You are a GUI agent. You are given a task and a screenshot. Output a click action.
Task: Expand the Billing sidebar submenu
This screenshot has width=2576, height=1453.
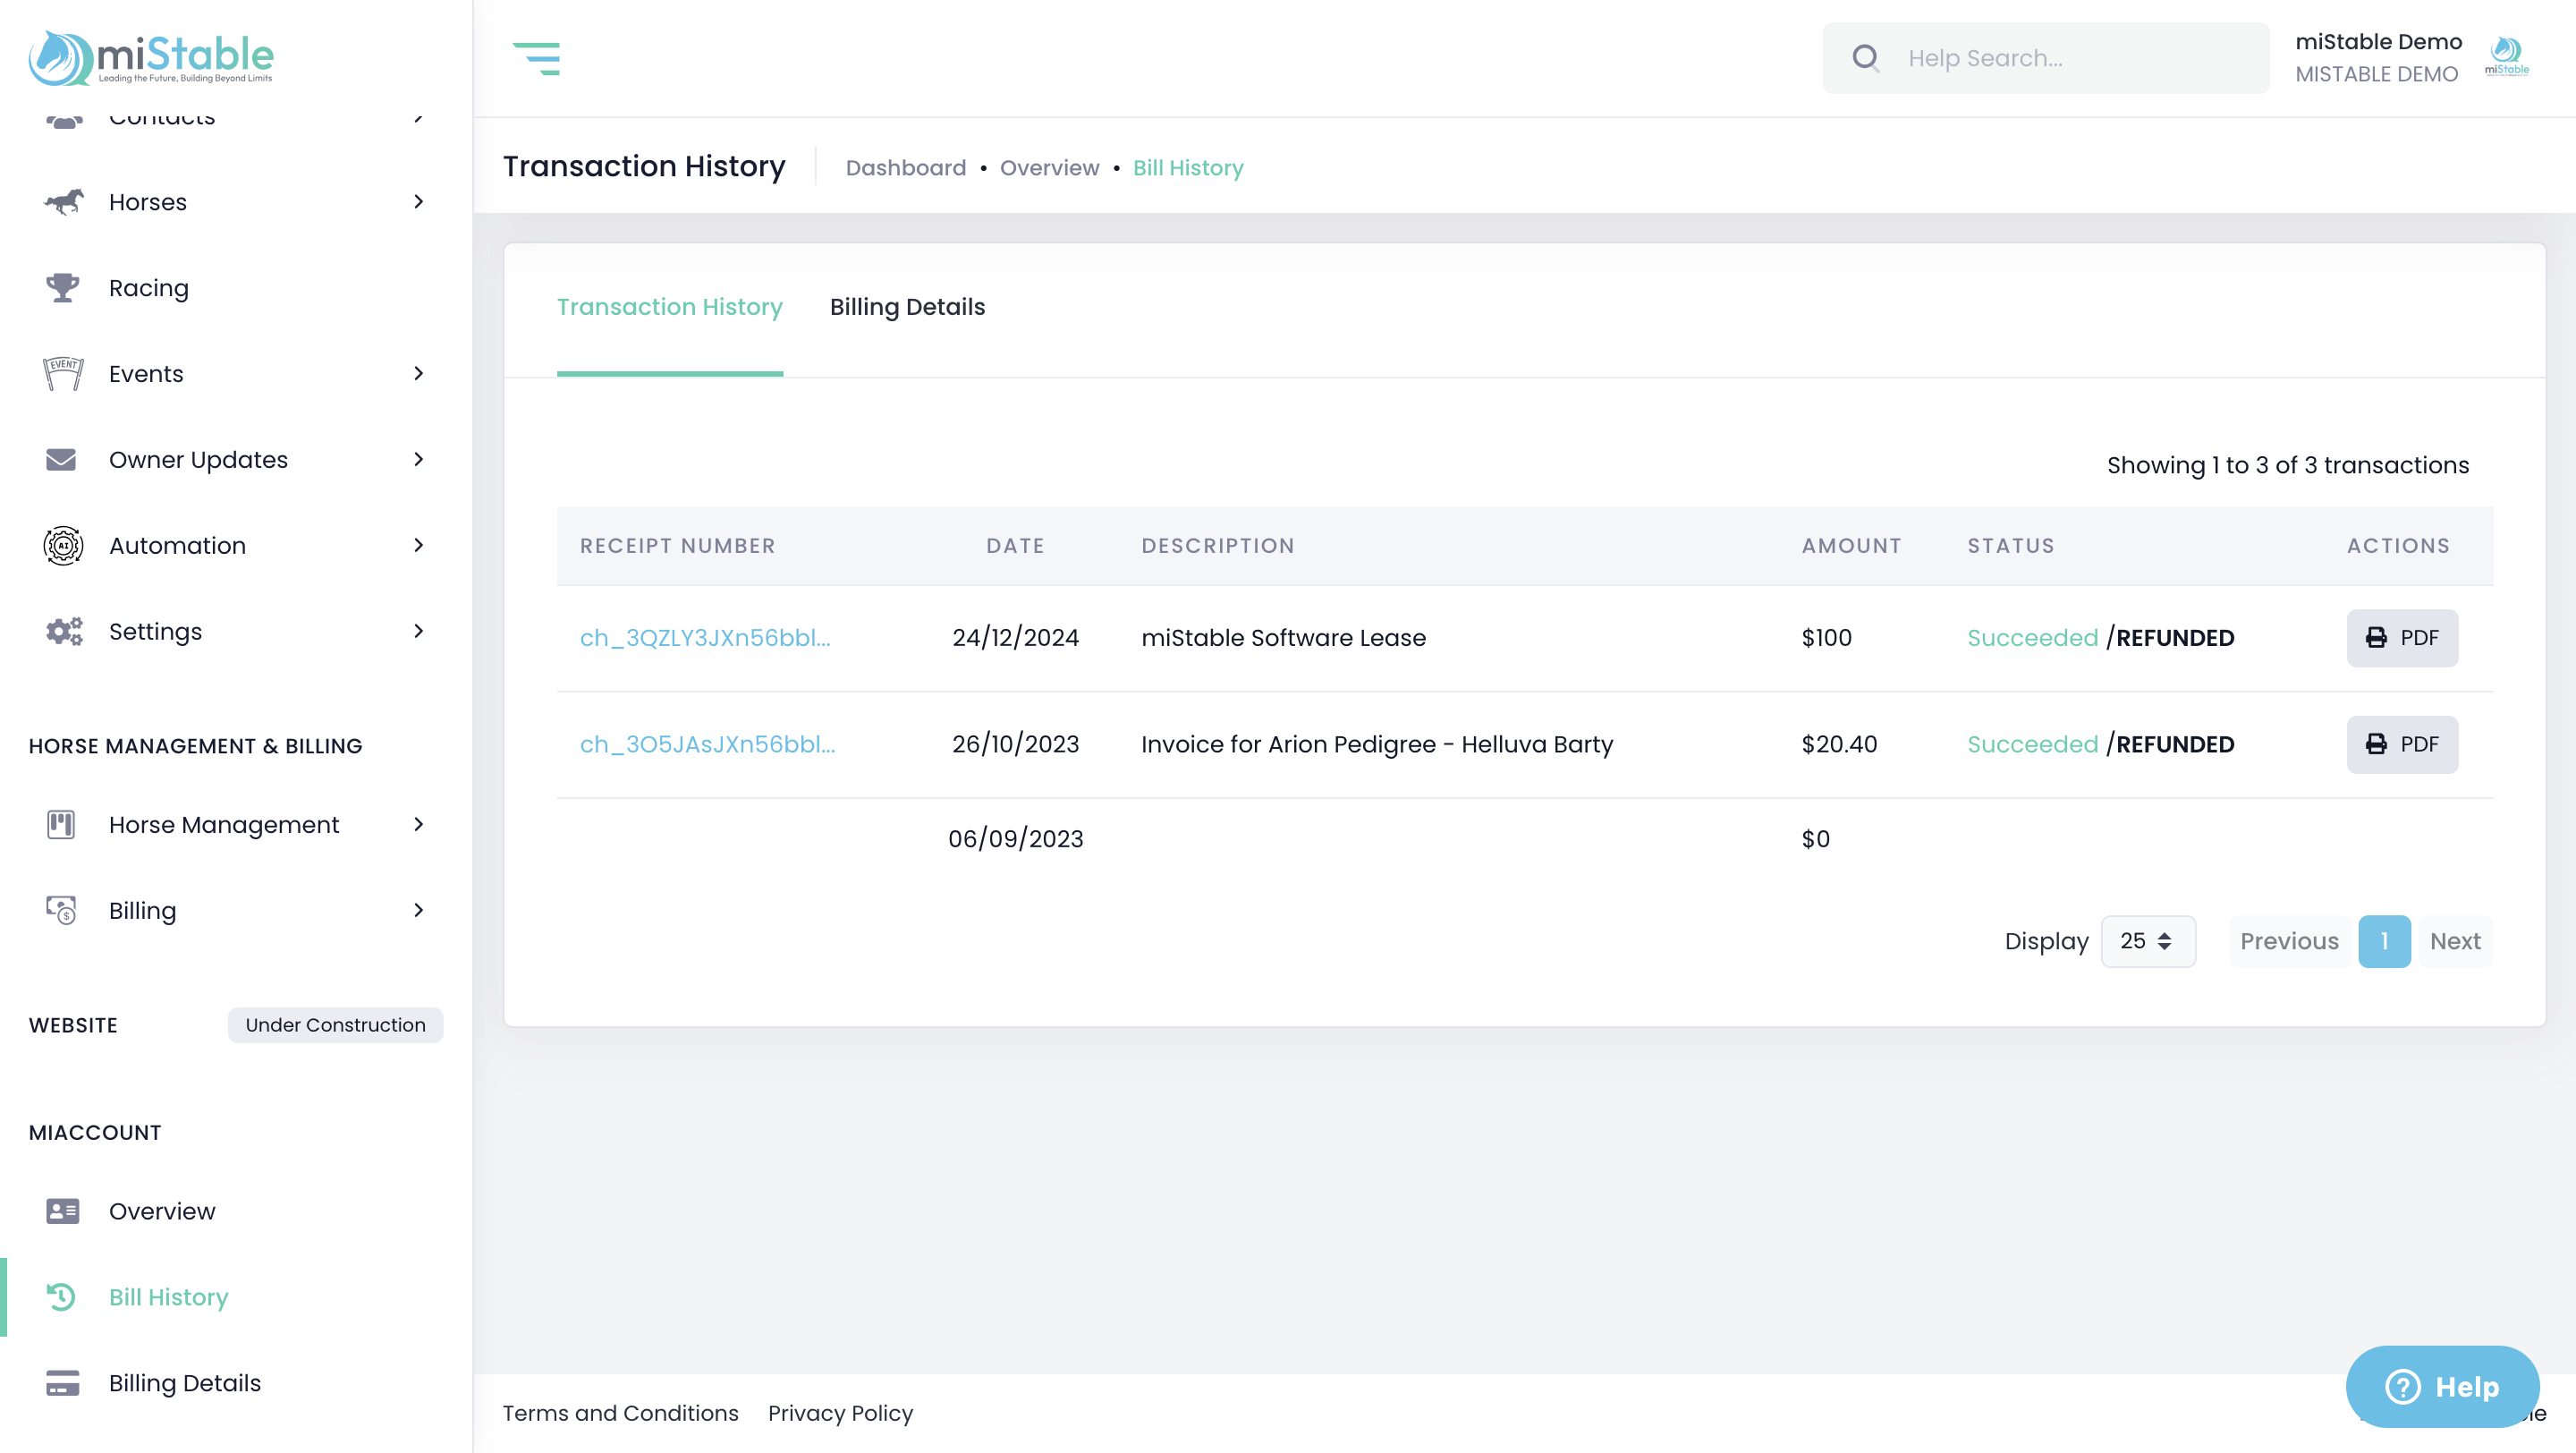418,911
